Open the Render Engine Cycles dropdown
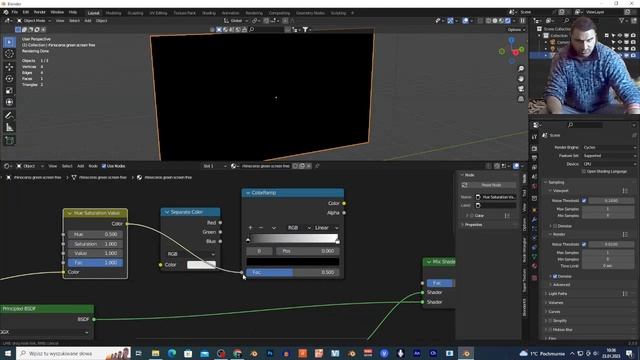The image size is (640, 360). click(x=609, y=147)
